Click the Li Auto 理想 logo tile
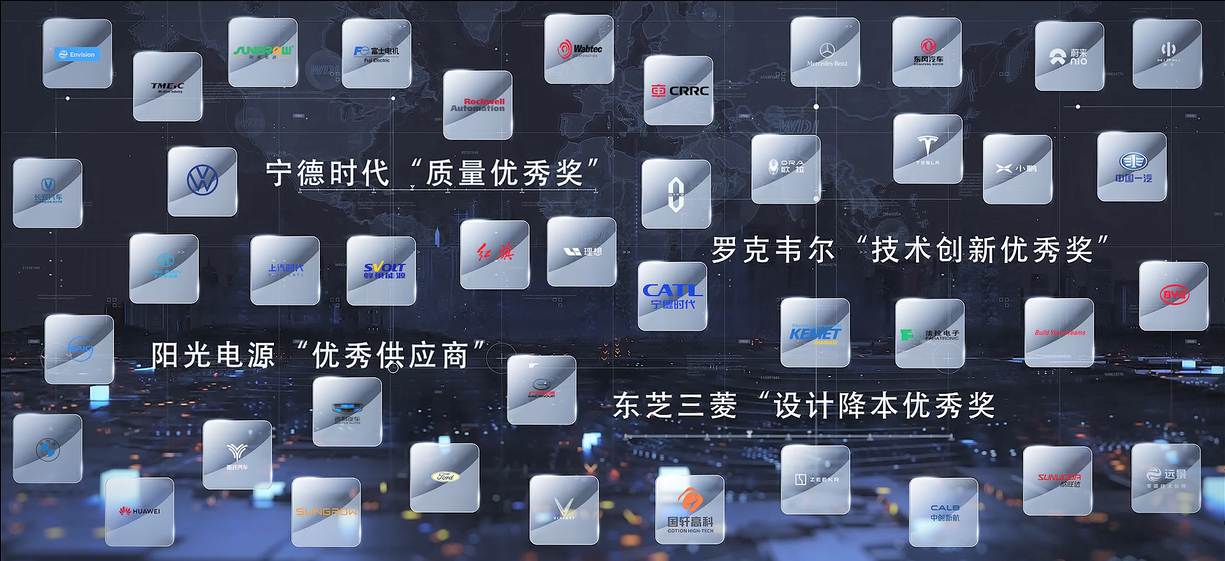Viewport: 1225px width, 561px height. [582, 251]
